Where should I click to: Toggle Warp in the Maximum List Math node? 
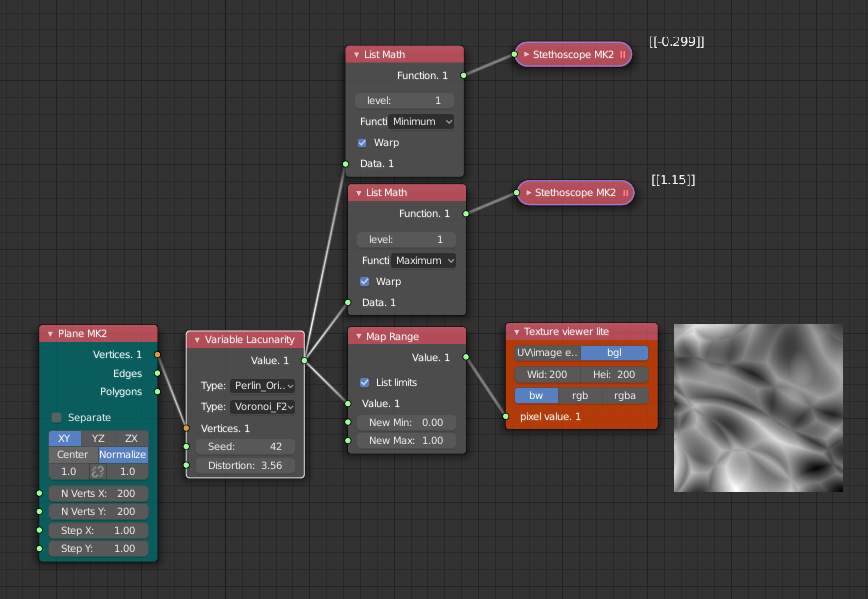(x=364, y=281)
